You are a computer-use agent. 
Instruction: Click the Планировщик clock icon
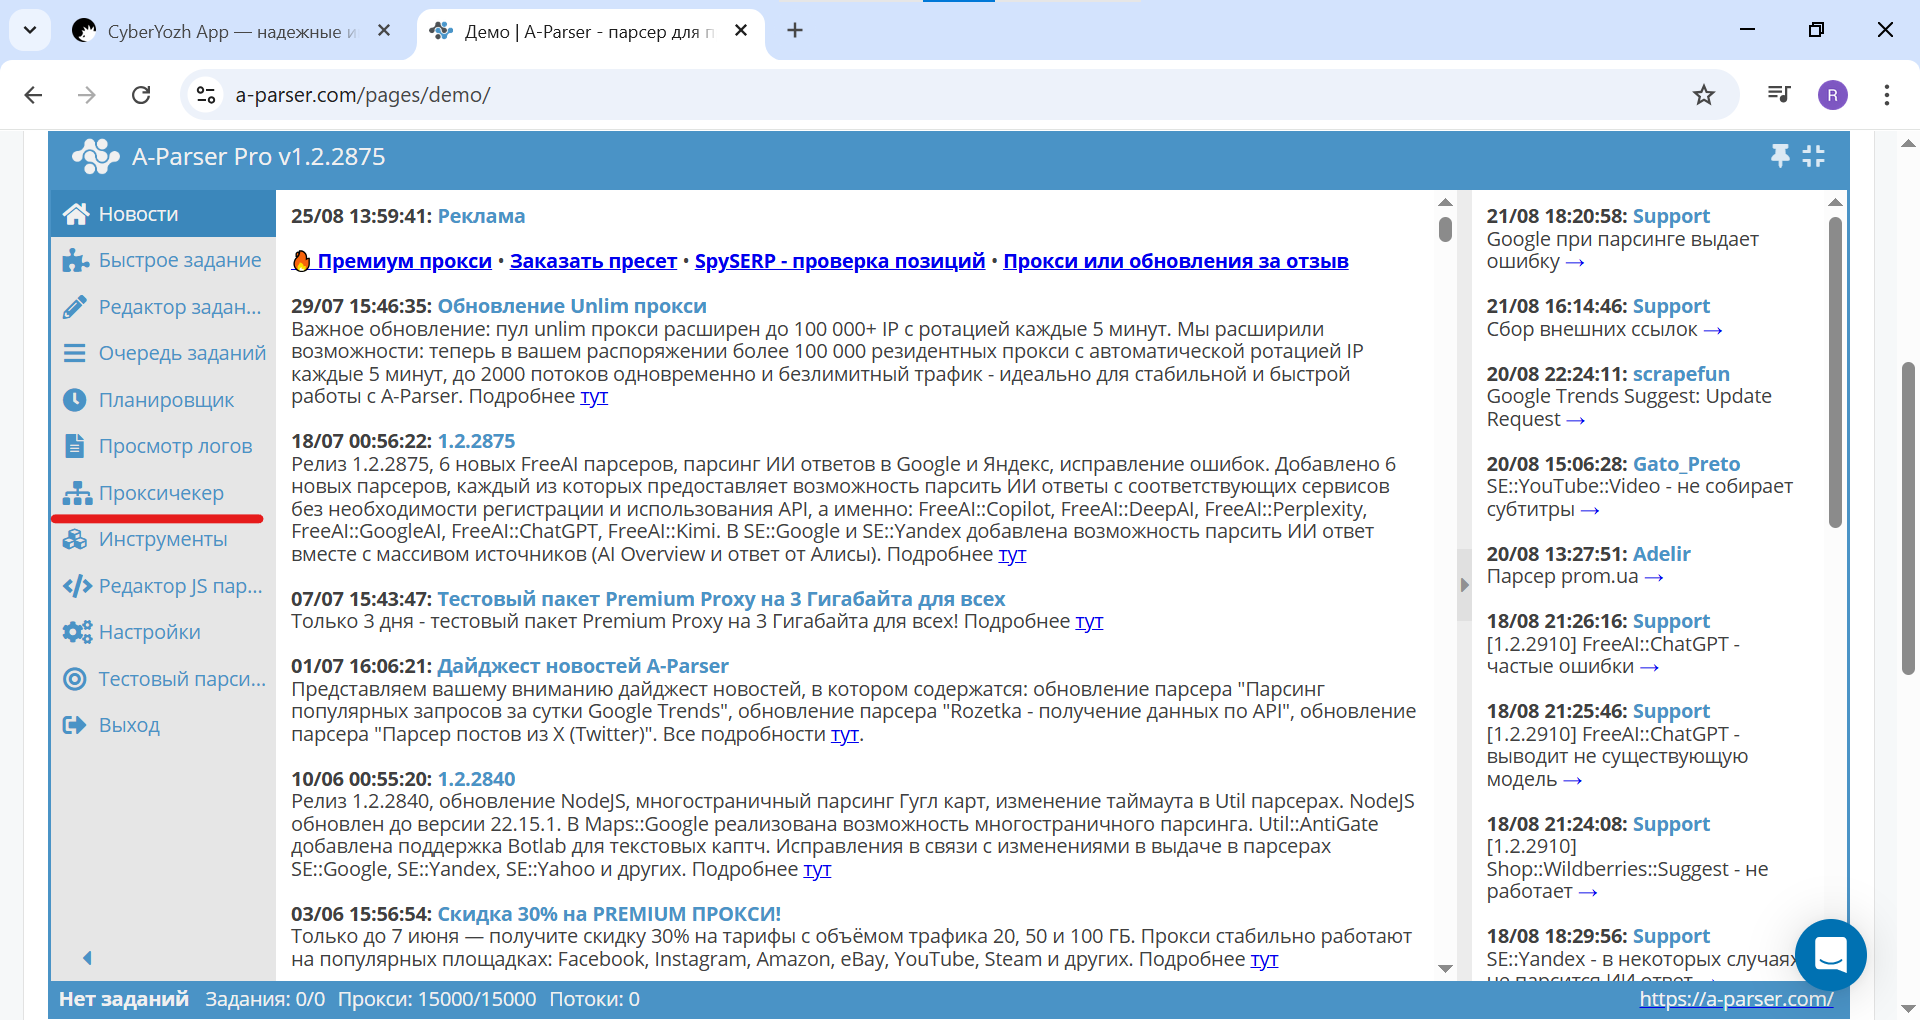tap(75, 400)
